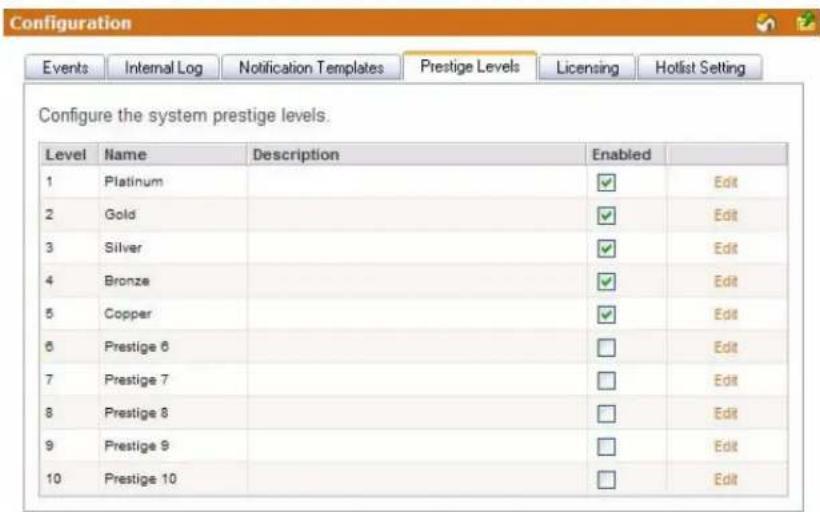Screen dimensions: 820x512
Task: Click the Prestige 10 name text
Action: (x=140, y=479)
